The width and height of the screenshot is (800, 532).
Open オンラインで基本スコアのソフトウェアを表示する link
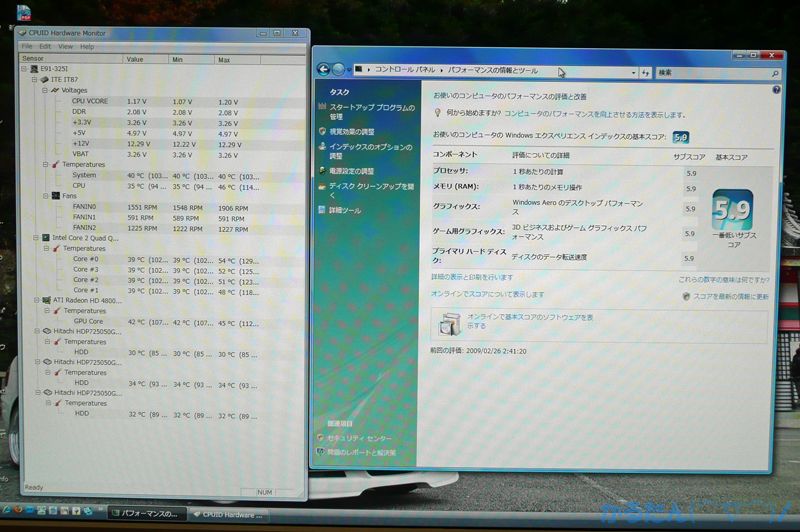530,321
